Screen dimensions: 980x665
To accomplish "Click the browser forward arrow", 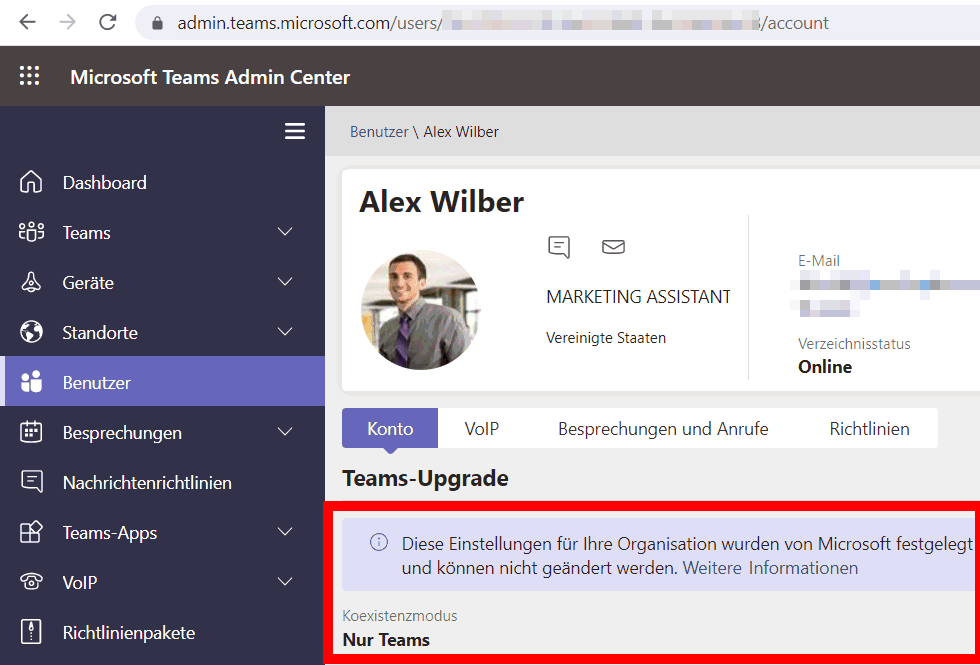I will (x=67, y=22).
